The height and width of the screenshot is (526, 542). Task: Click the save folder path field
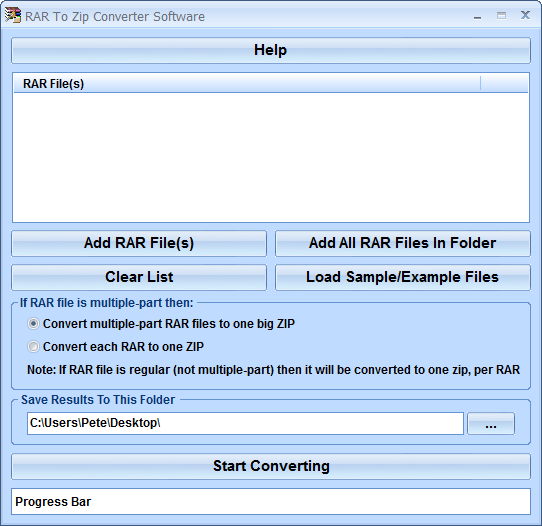tap(245, 423)
